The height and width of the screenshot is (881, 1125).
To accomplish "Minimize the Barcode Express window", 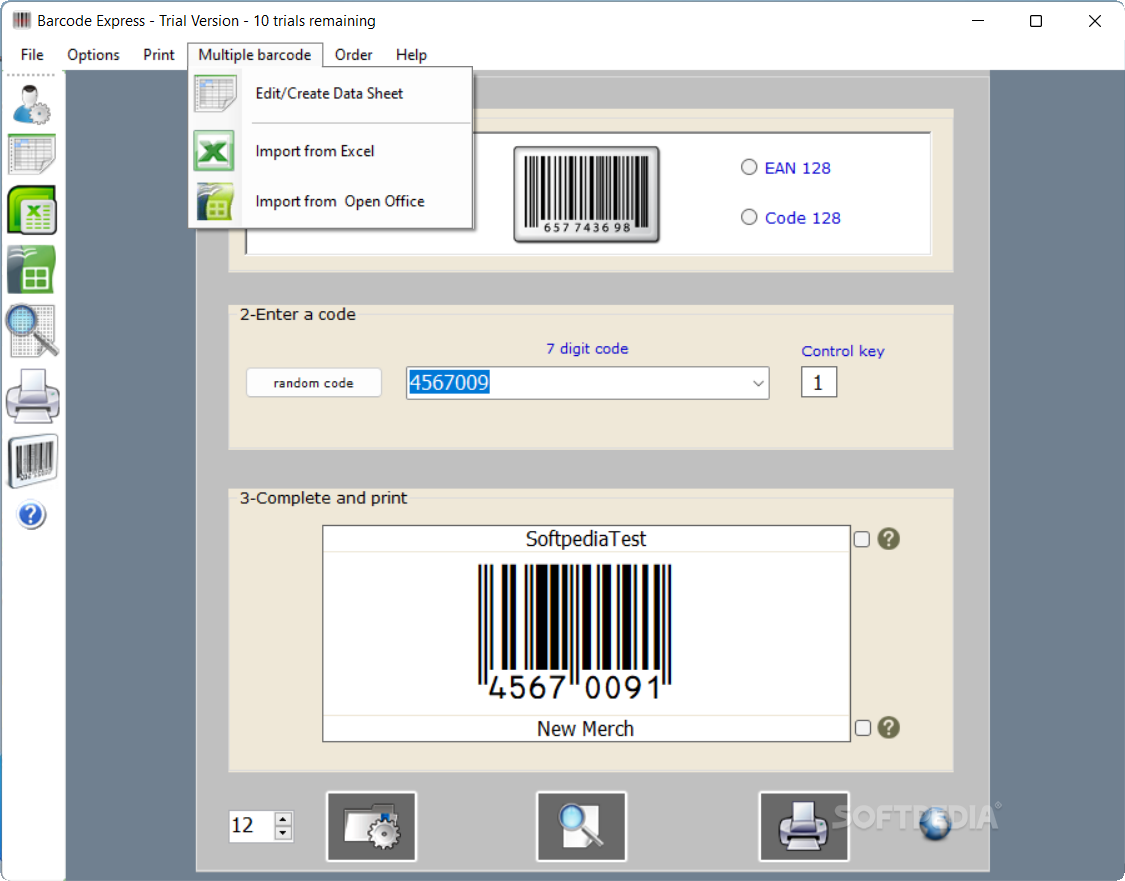I will point(977,21).
